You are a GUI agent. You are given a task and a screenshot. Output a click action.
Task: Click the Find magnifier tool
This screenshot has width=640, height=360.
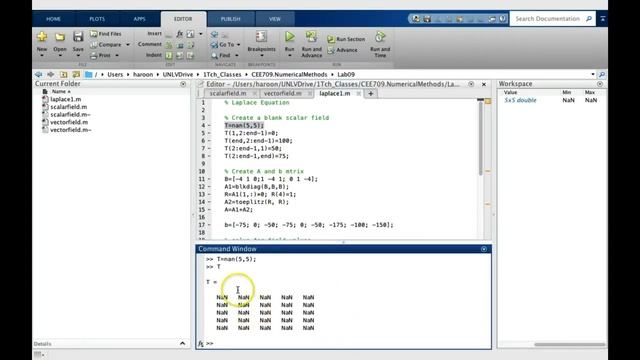pyautogui.click(x=221, y=55)
